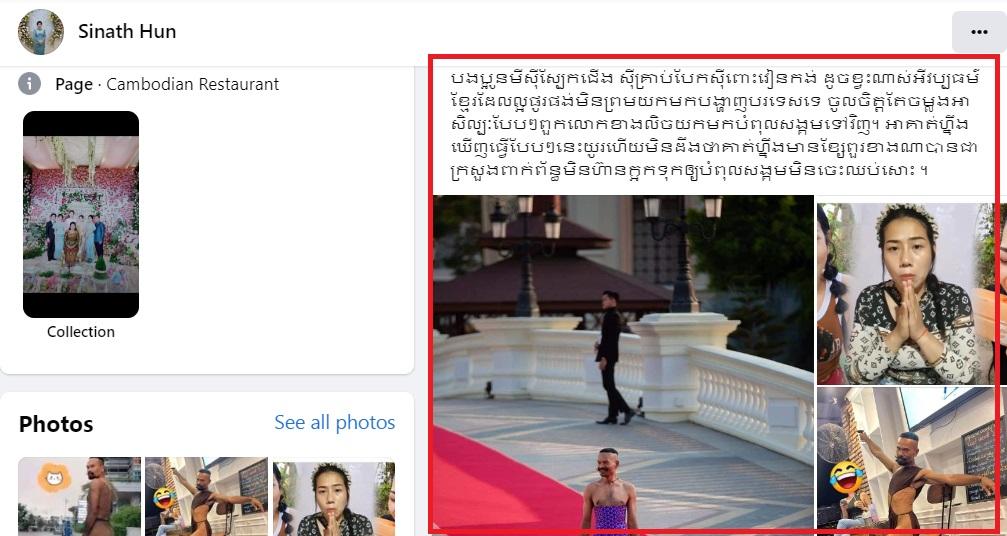Open the shirtless man photo thumbnail
The width and height of the screenshot is (1007, 536).
tap(80, 496)
